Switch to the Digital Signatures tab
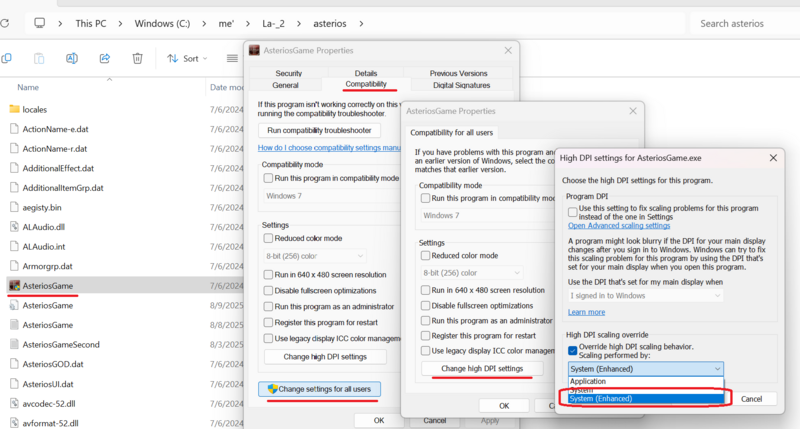 tap(461, 85)
